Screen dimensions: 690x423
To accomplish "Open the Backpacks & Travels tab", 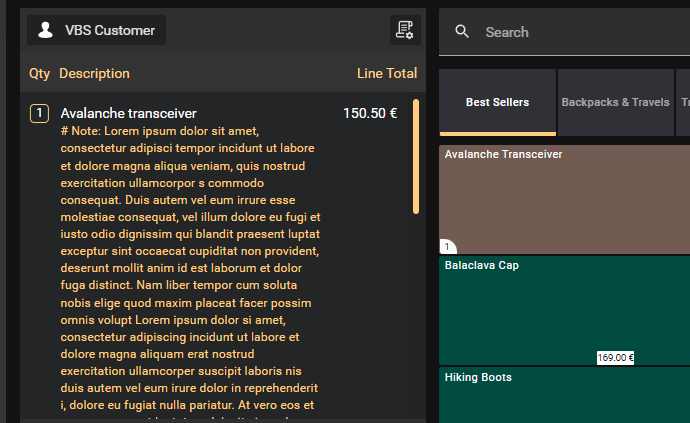I will point(615,102).
